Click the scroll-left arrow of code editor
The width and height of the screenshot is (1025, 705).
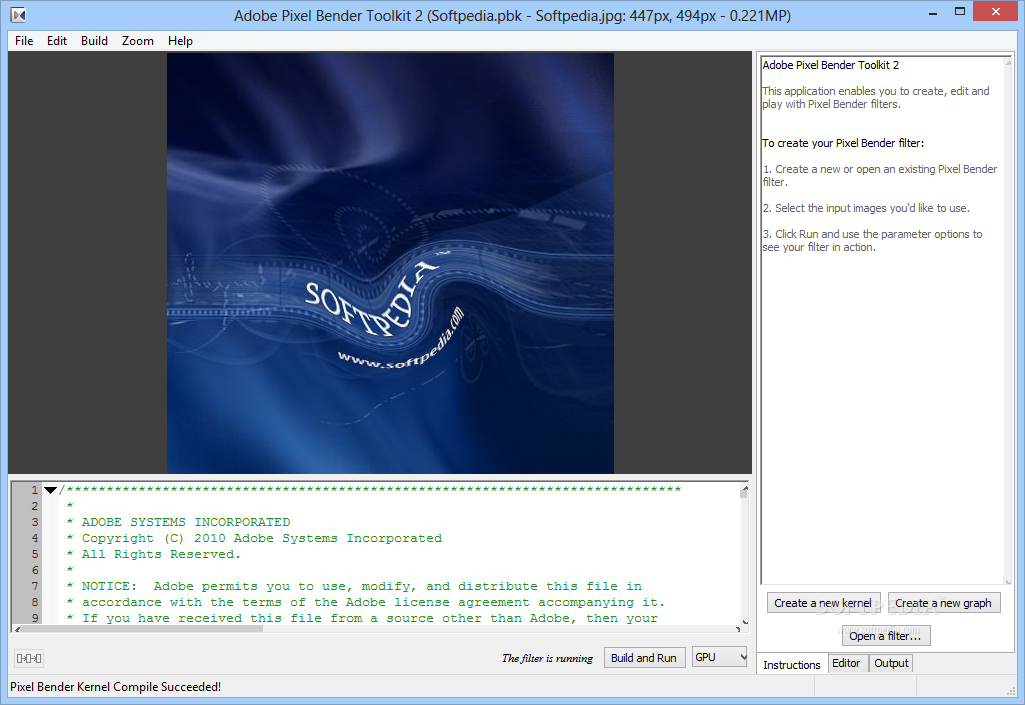point(17,629)
